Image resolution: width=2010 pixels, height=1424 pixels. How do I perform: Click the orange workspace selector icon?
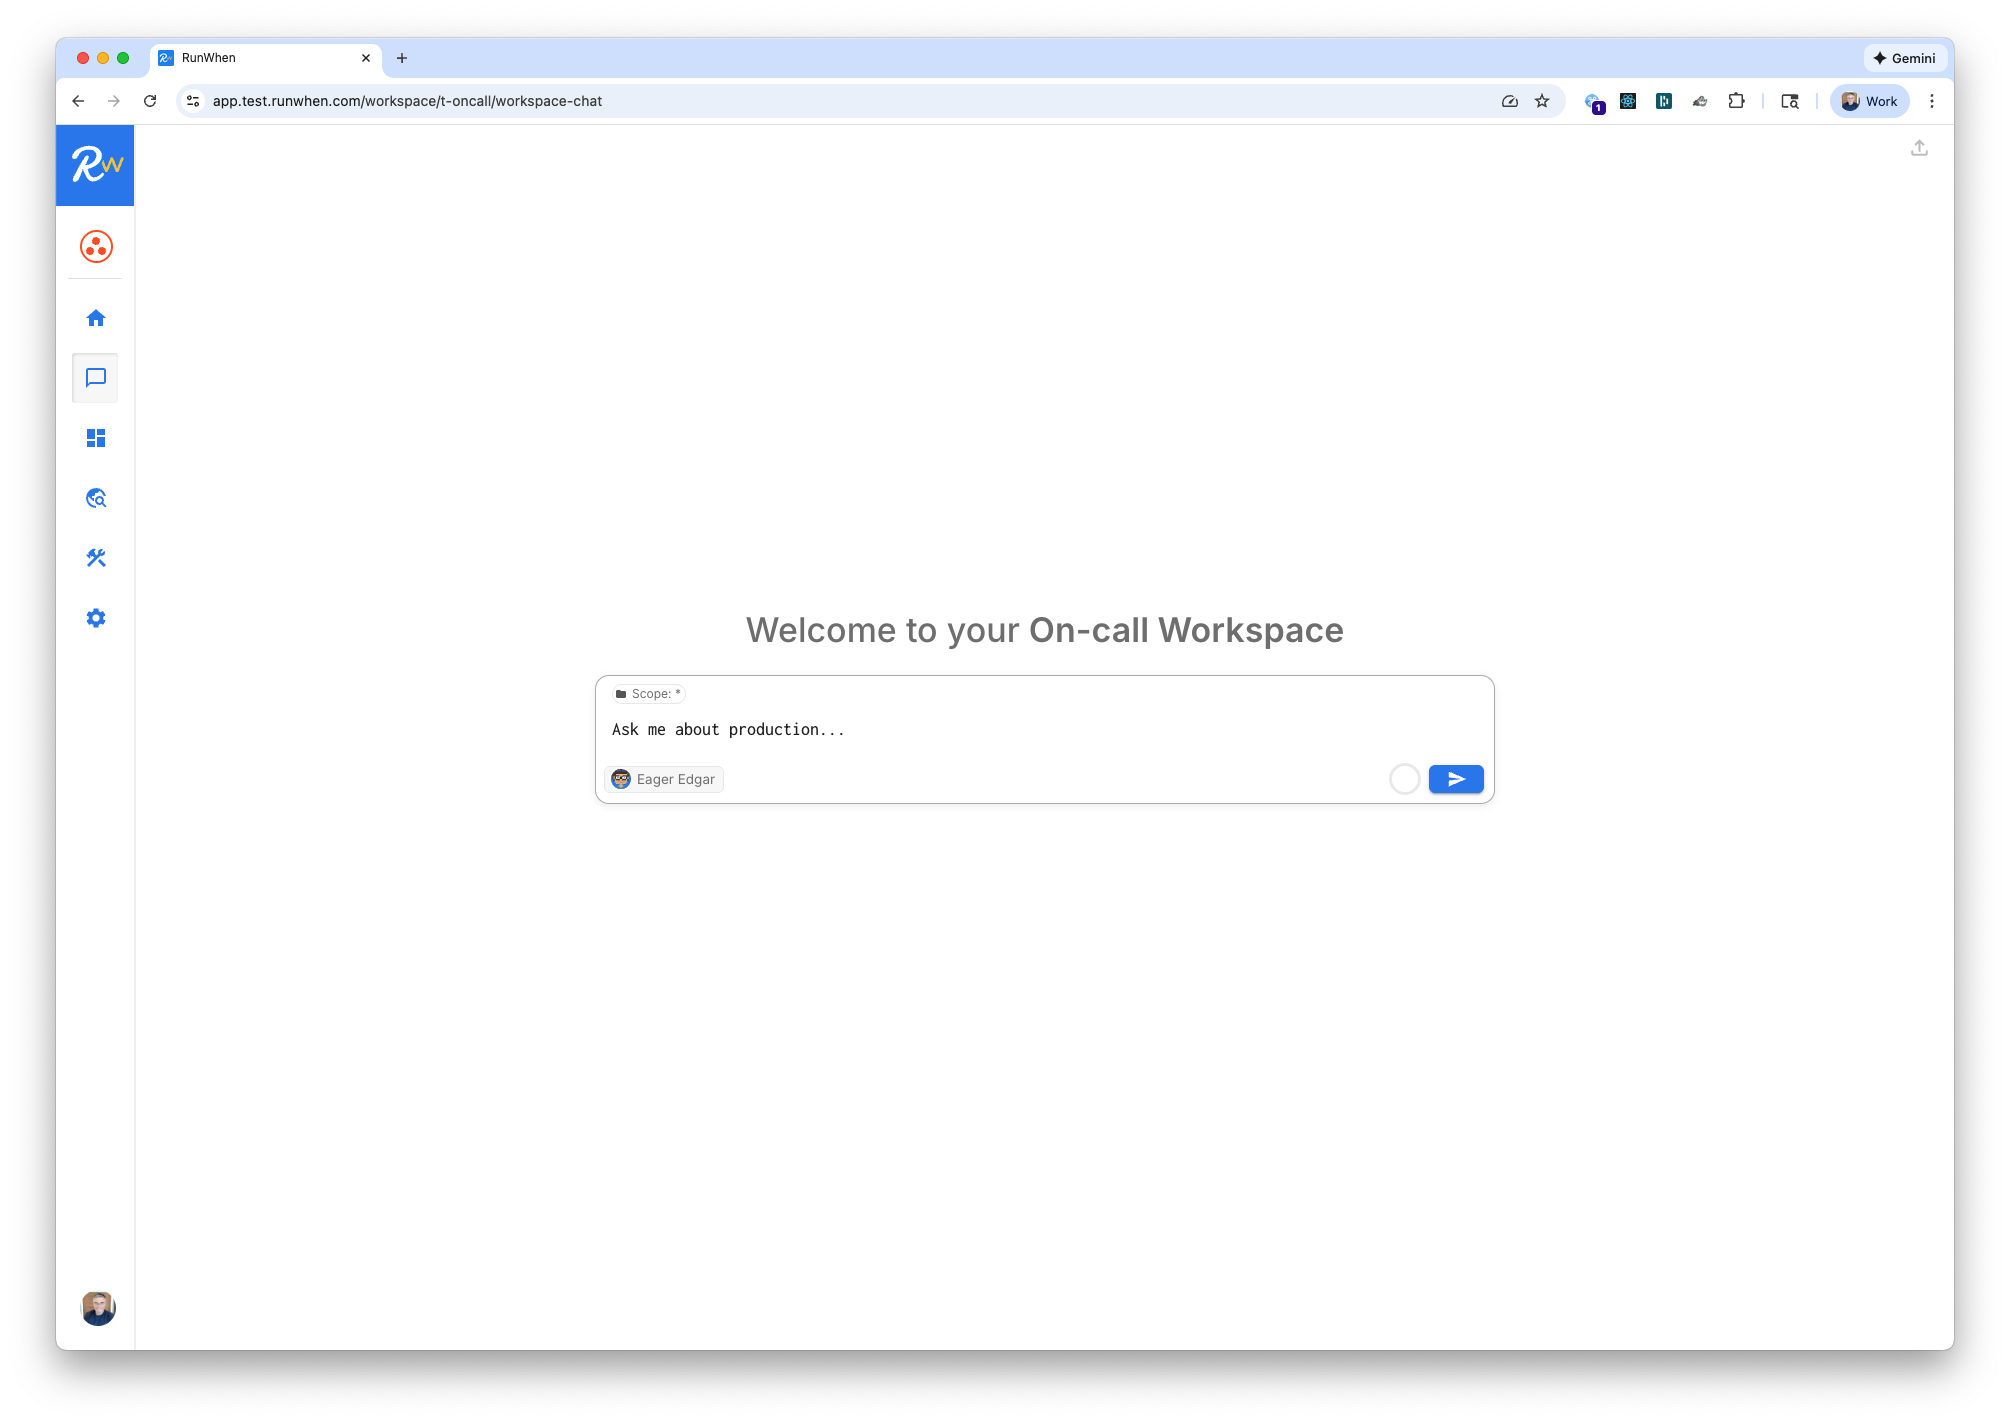(96, 246)
